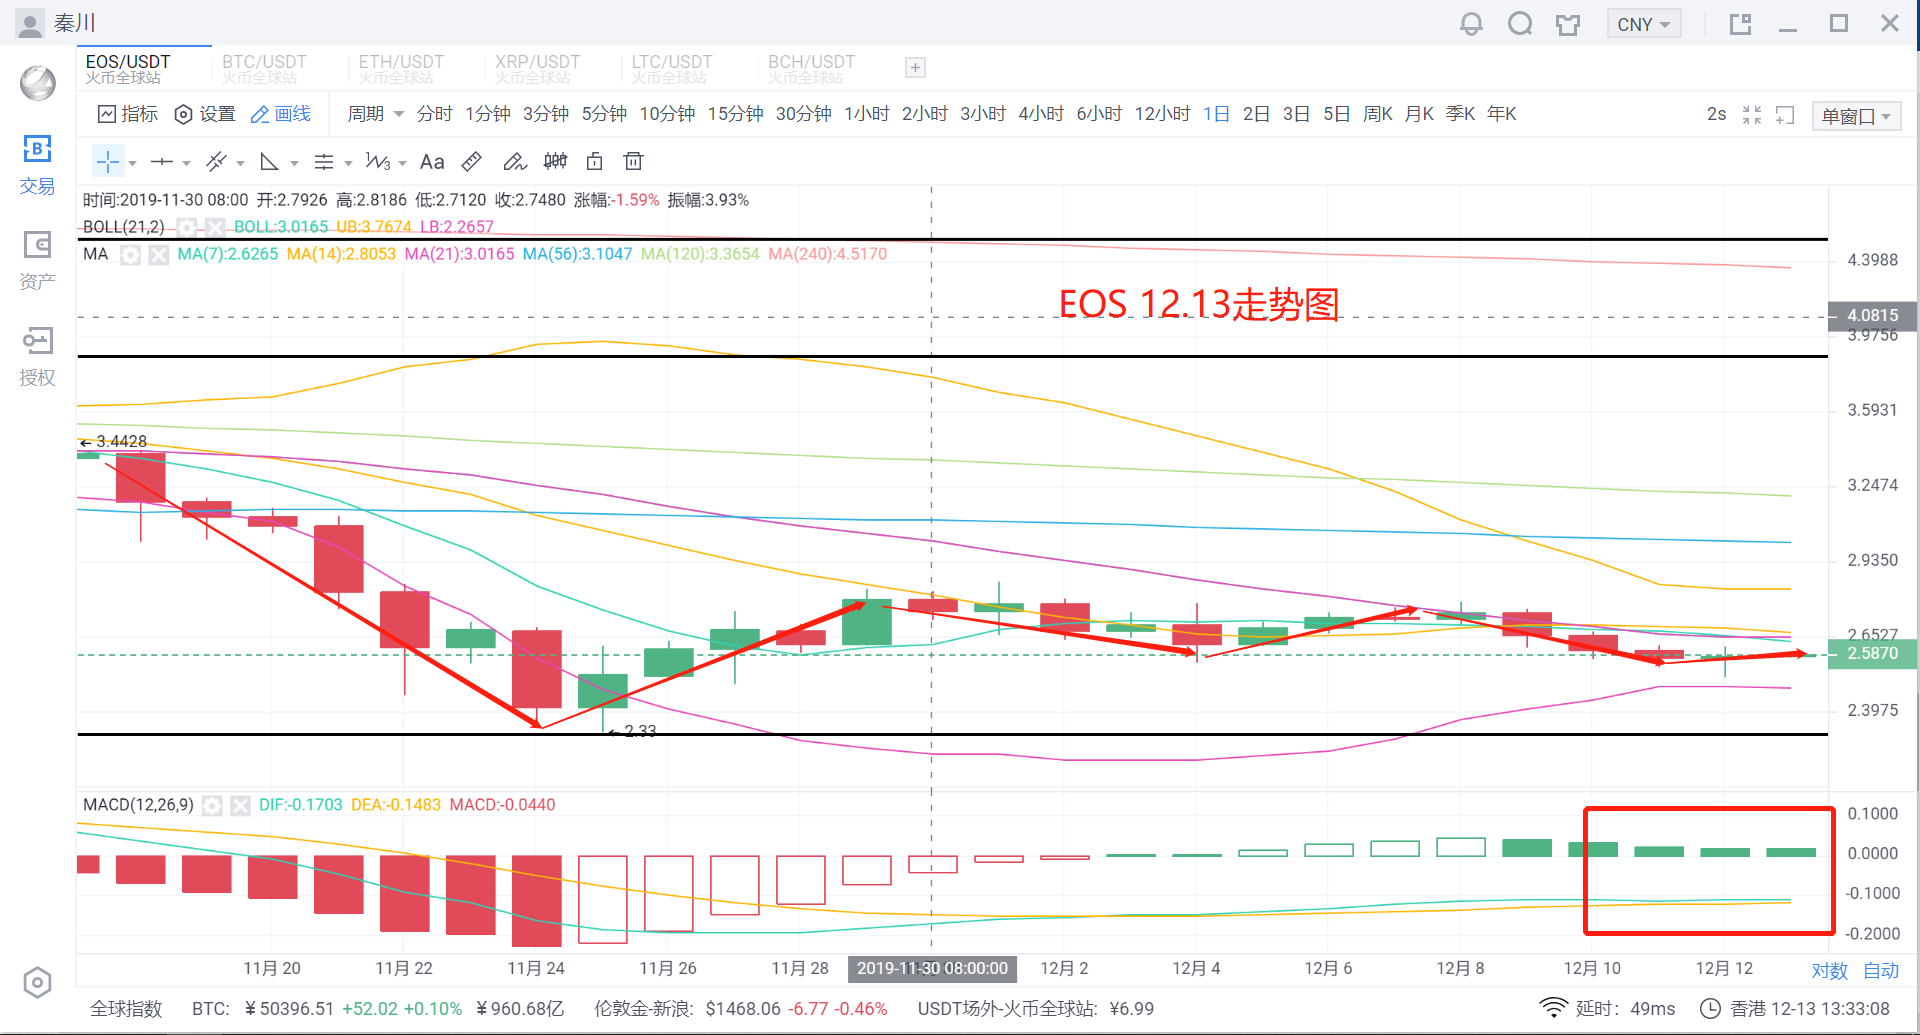The width and height of the screenshot is (1920, 1035).
Task: Select the ruler measurement tool
Action: pyautogui.click(x=472, y=161)
